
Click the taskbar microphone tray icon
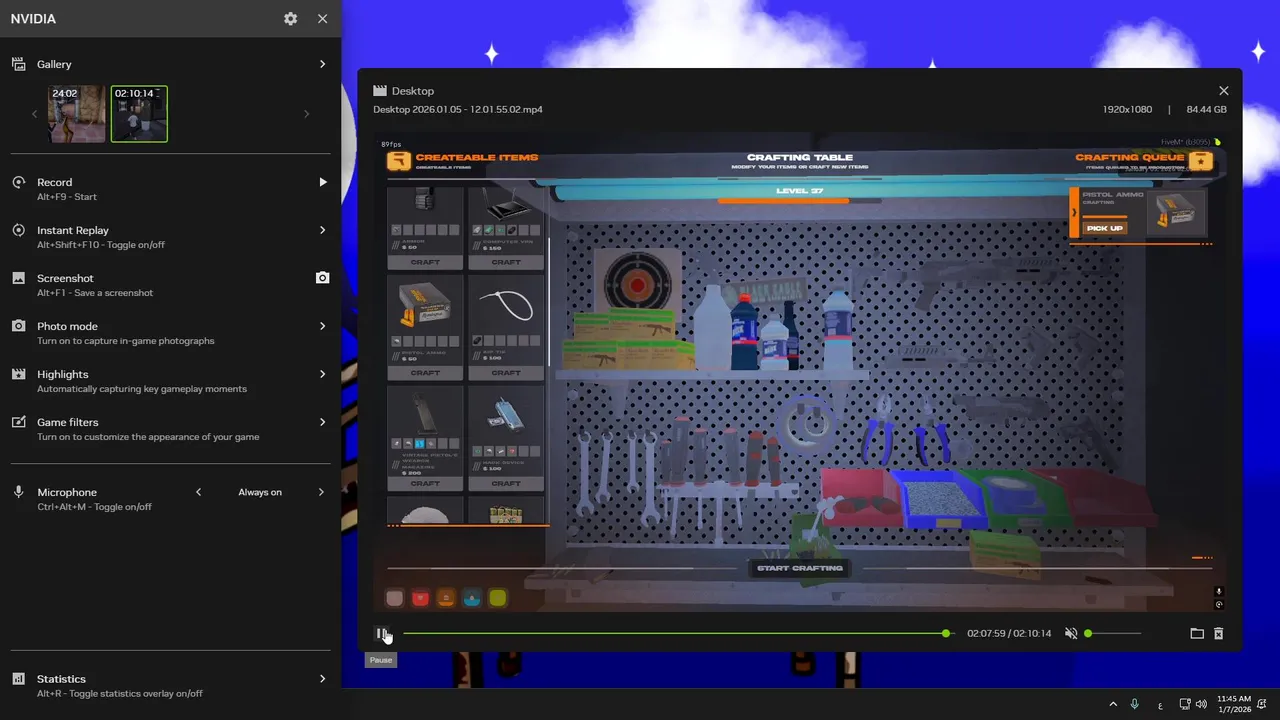(1134, 704)
